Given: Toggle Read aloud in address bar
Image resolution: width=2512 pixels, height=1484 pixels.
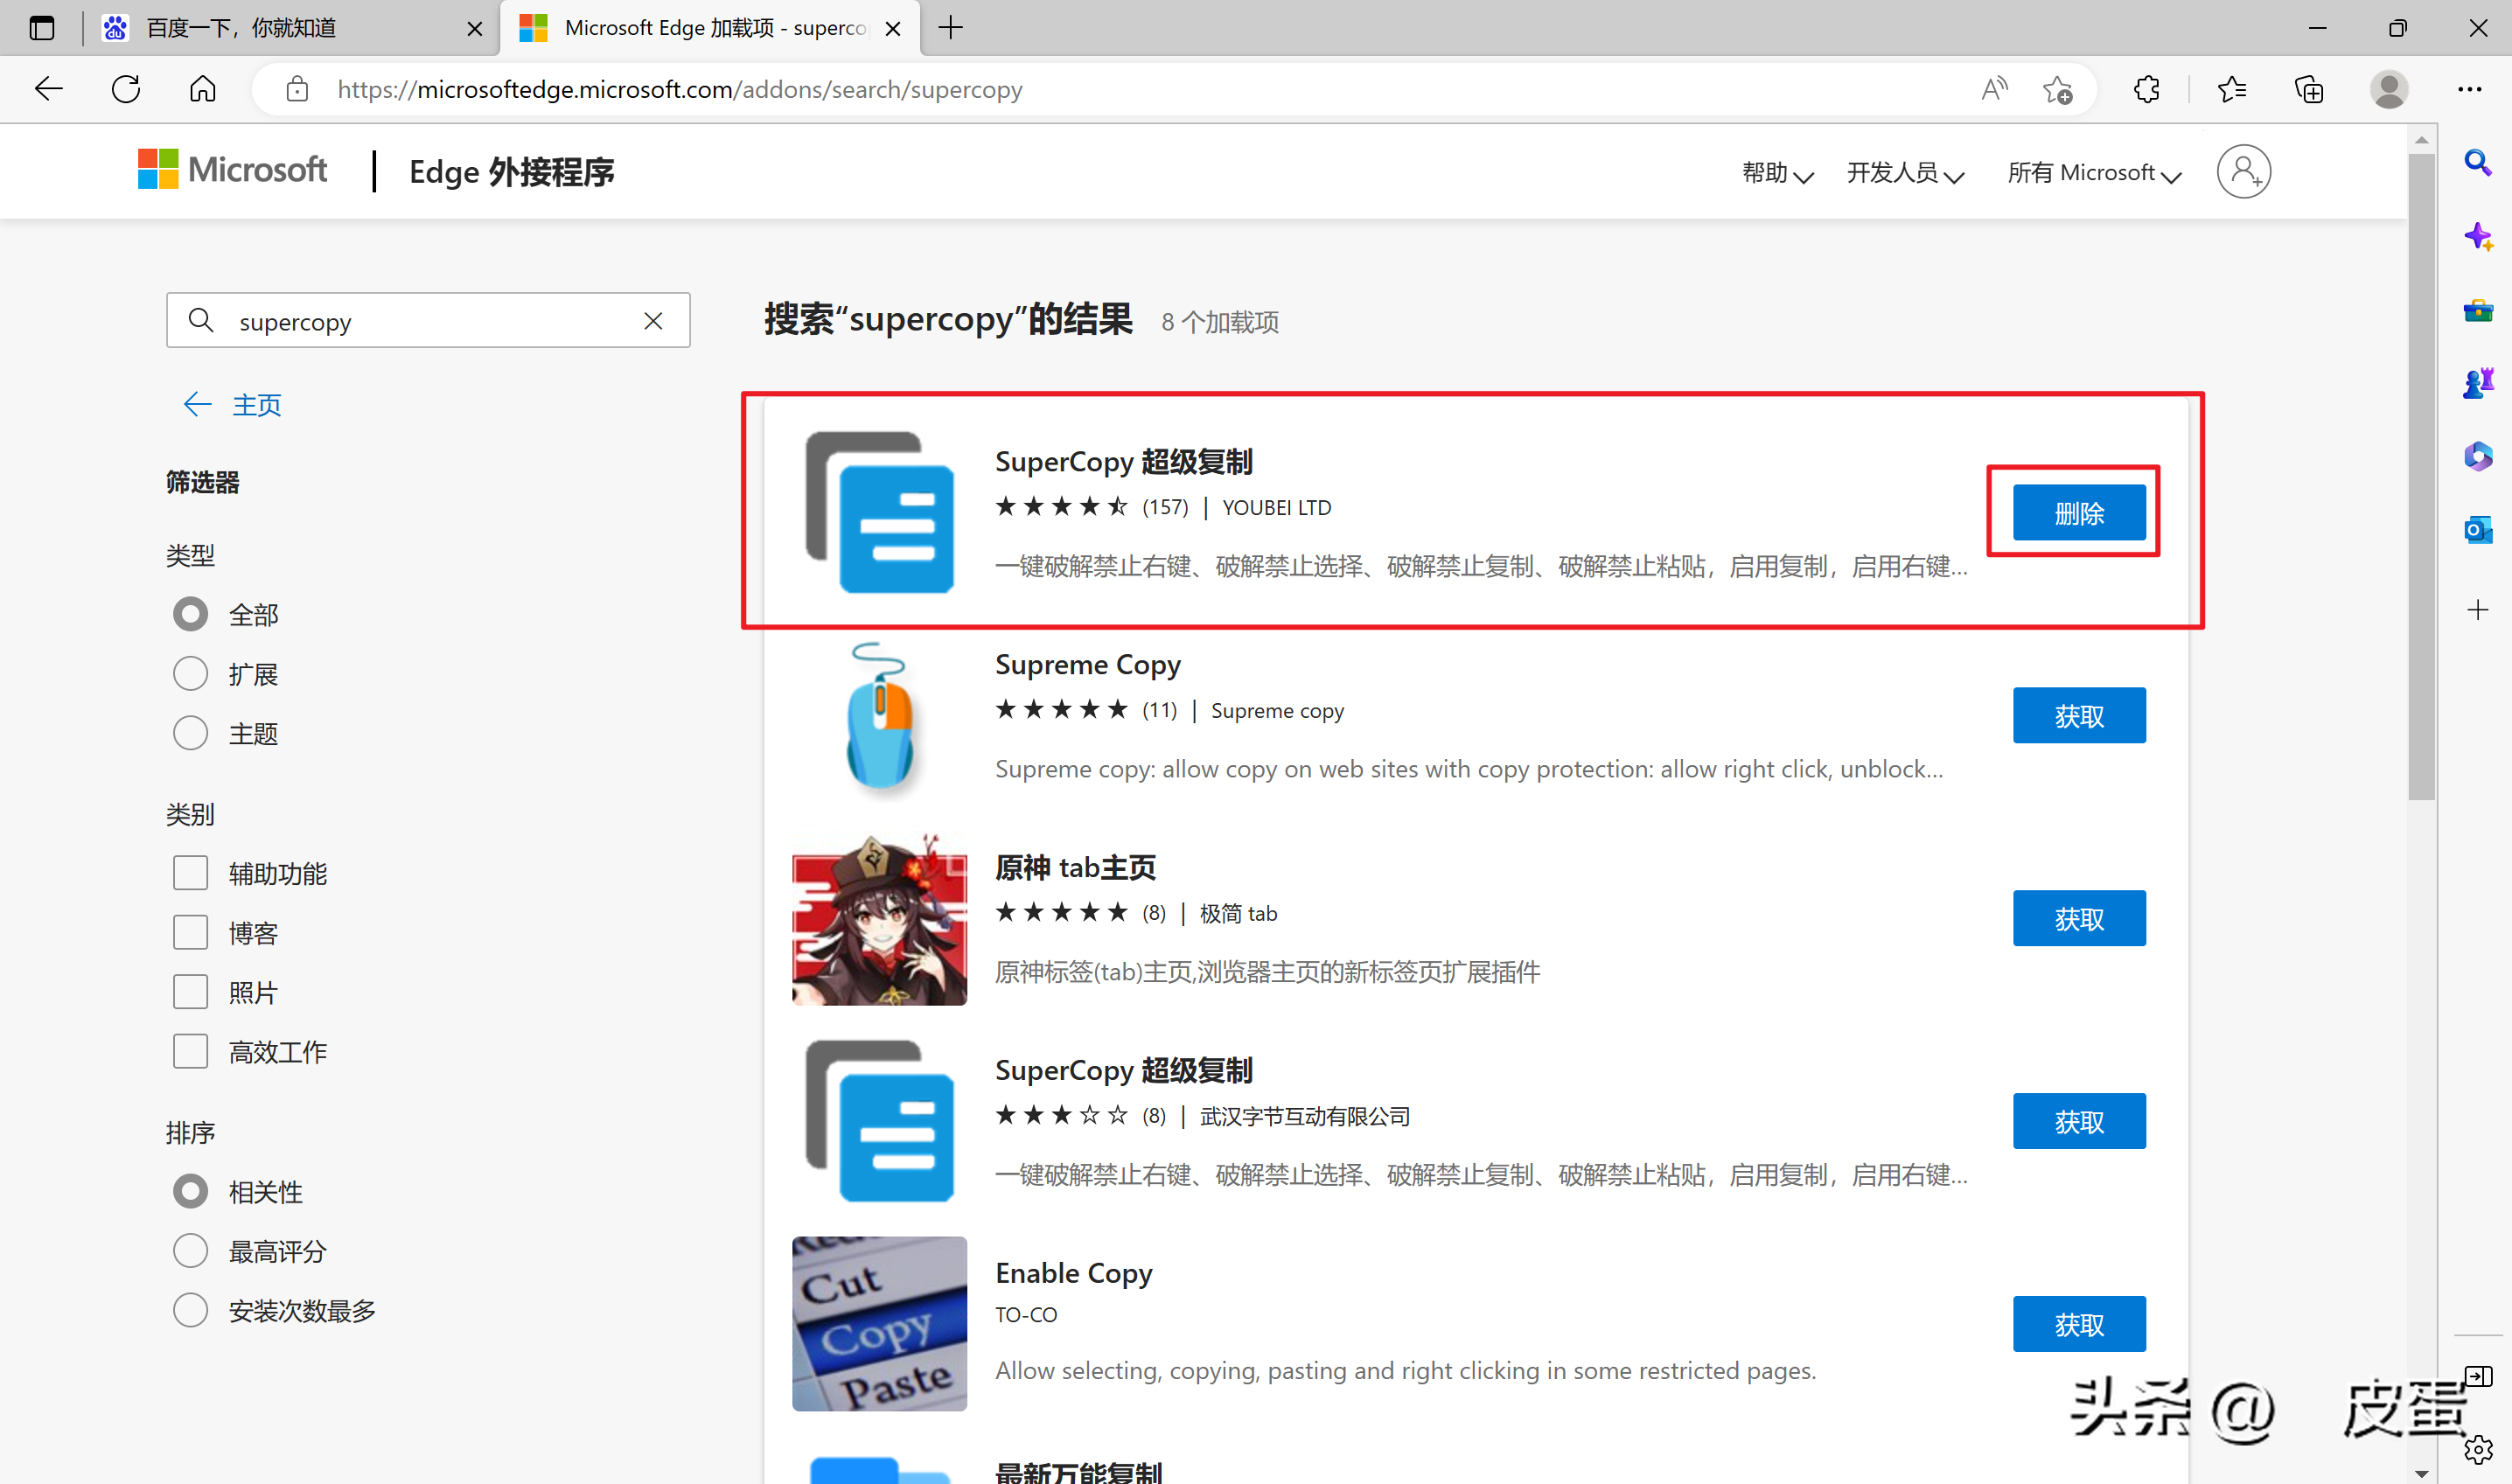Looking at the screenshot, I should 1994,89.
